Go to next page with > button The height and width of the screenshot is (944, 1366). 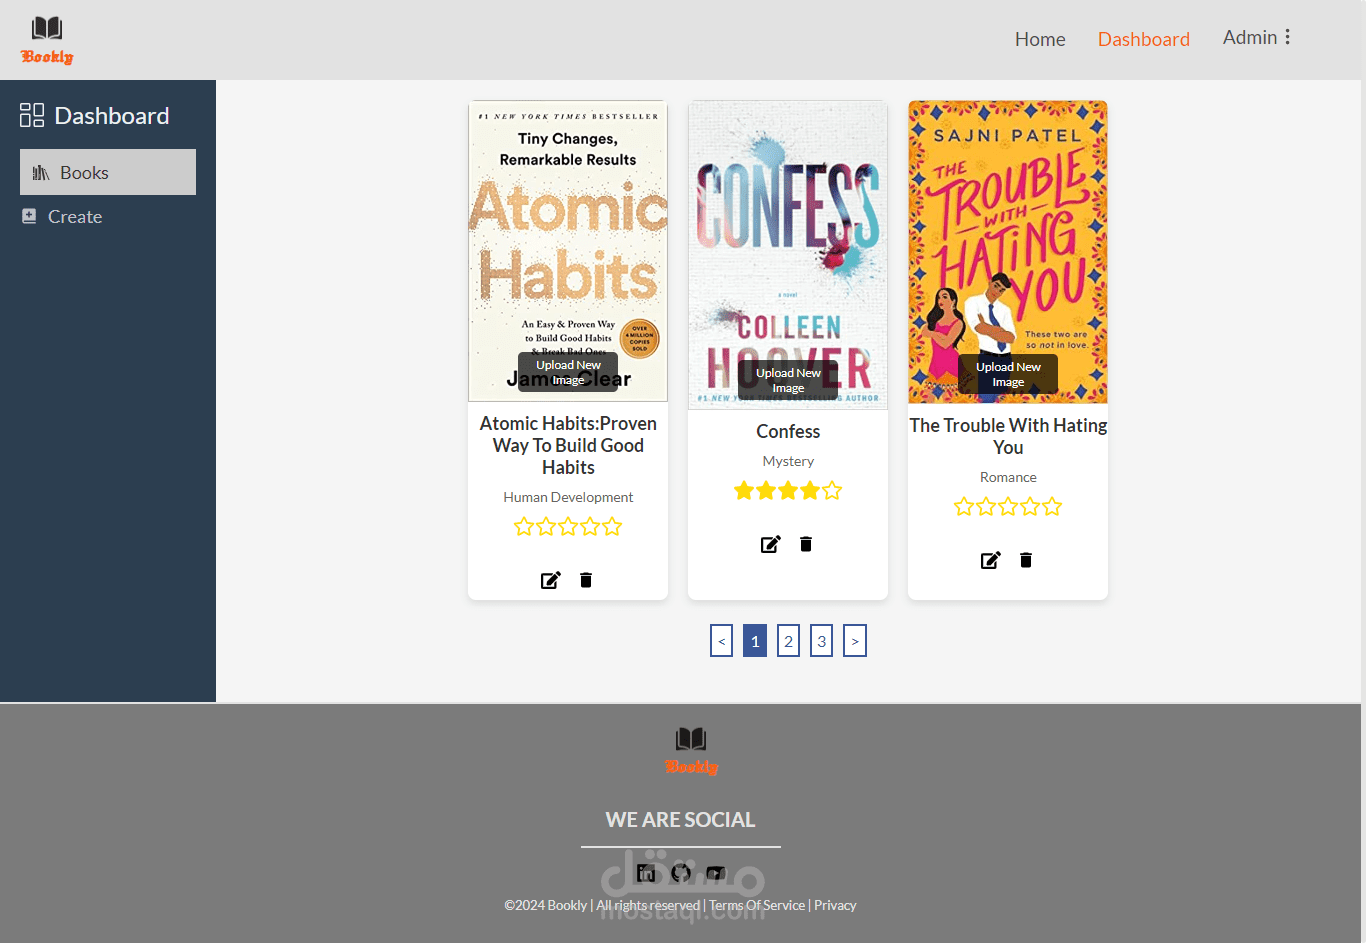[x=855, y=641]
